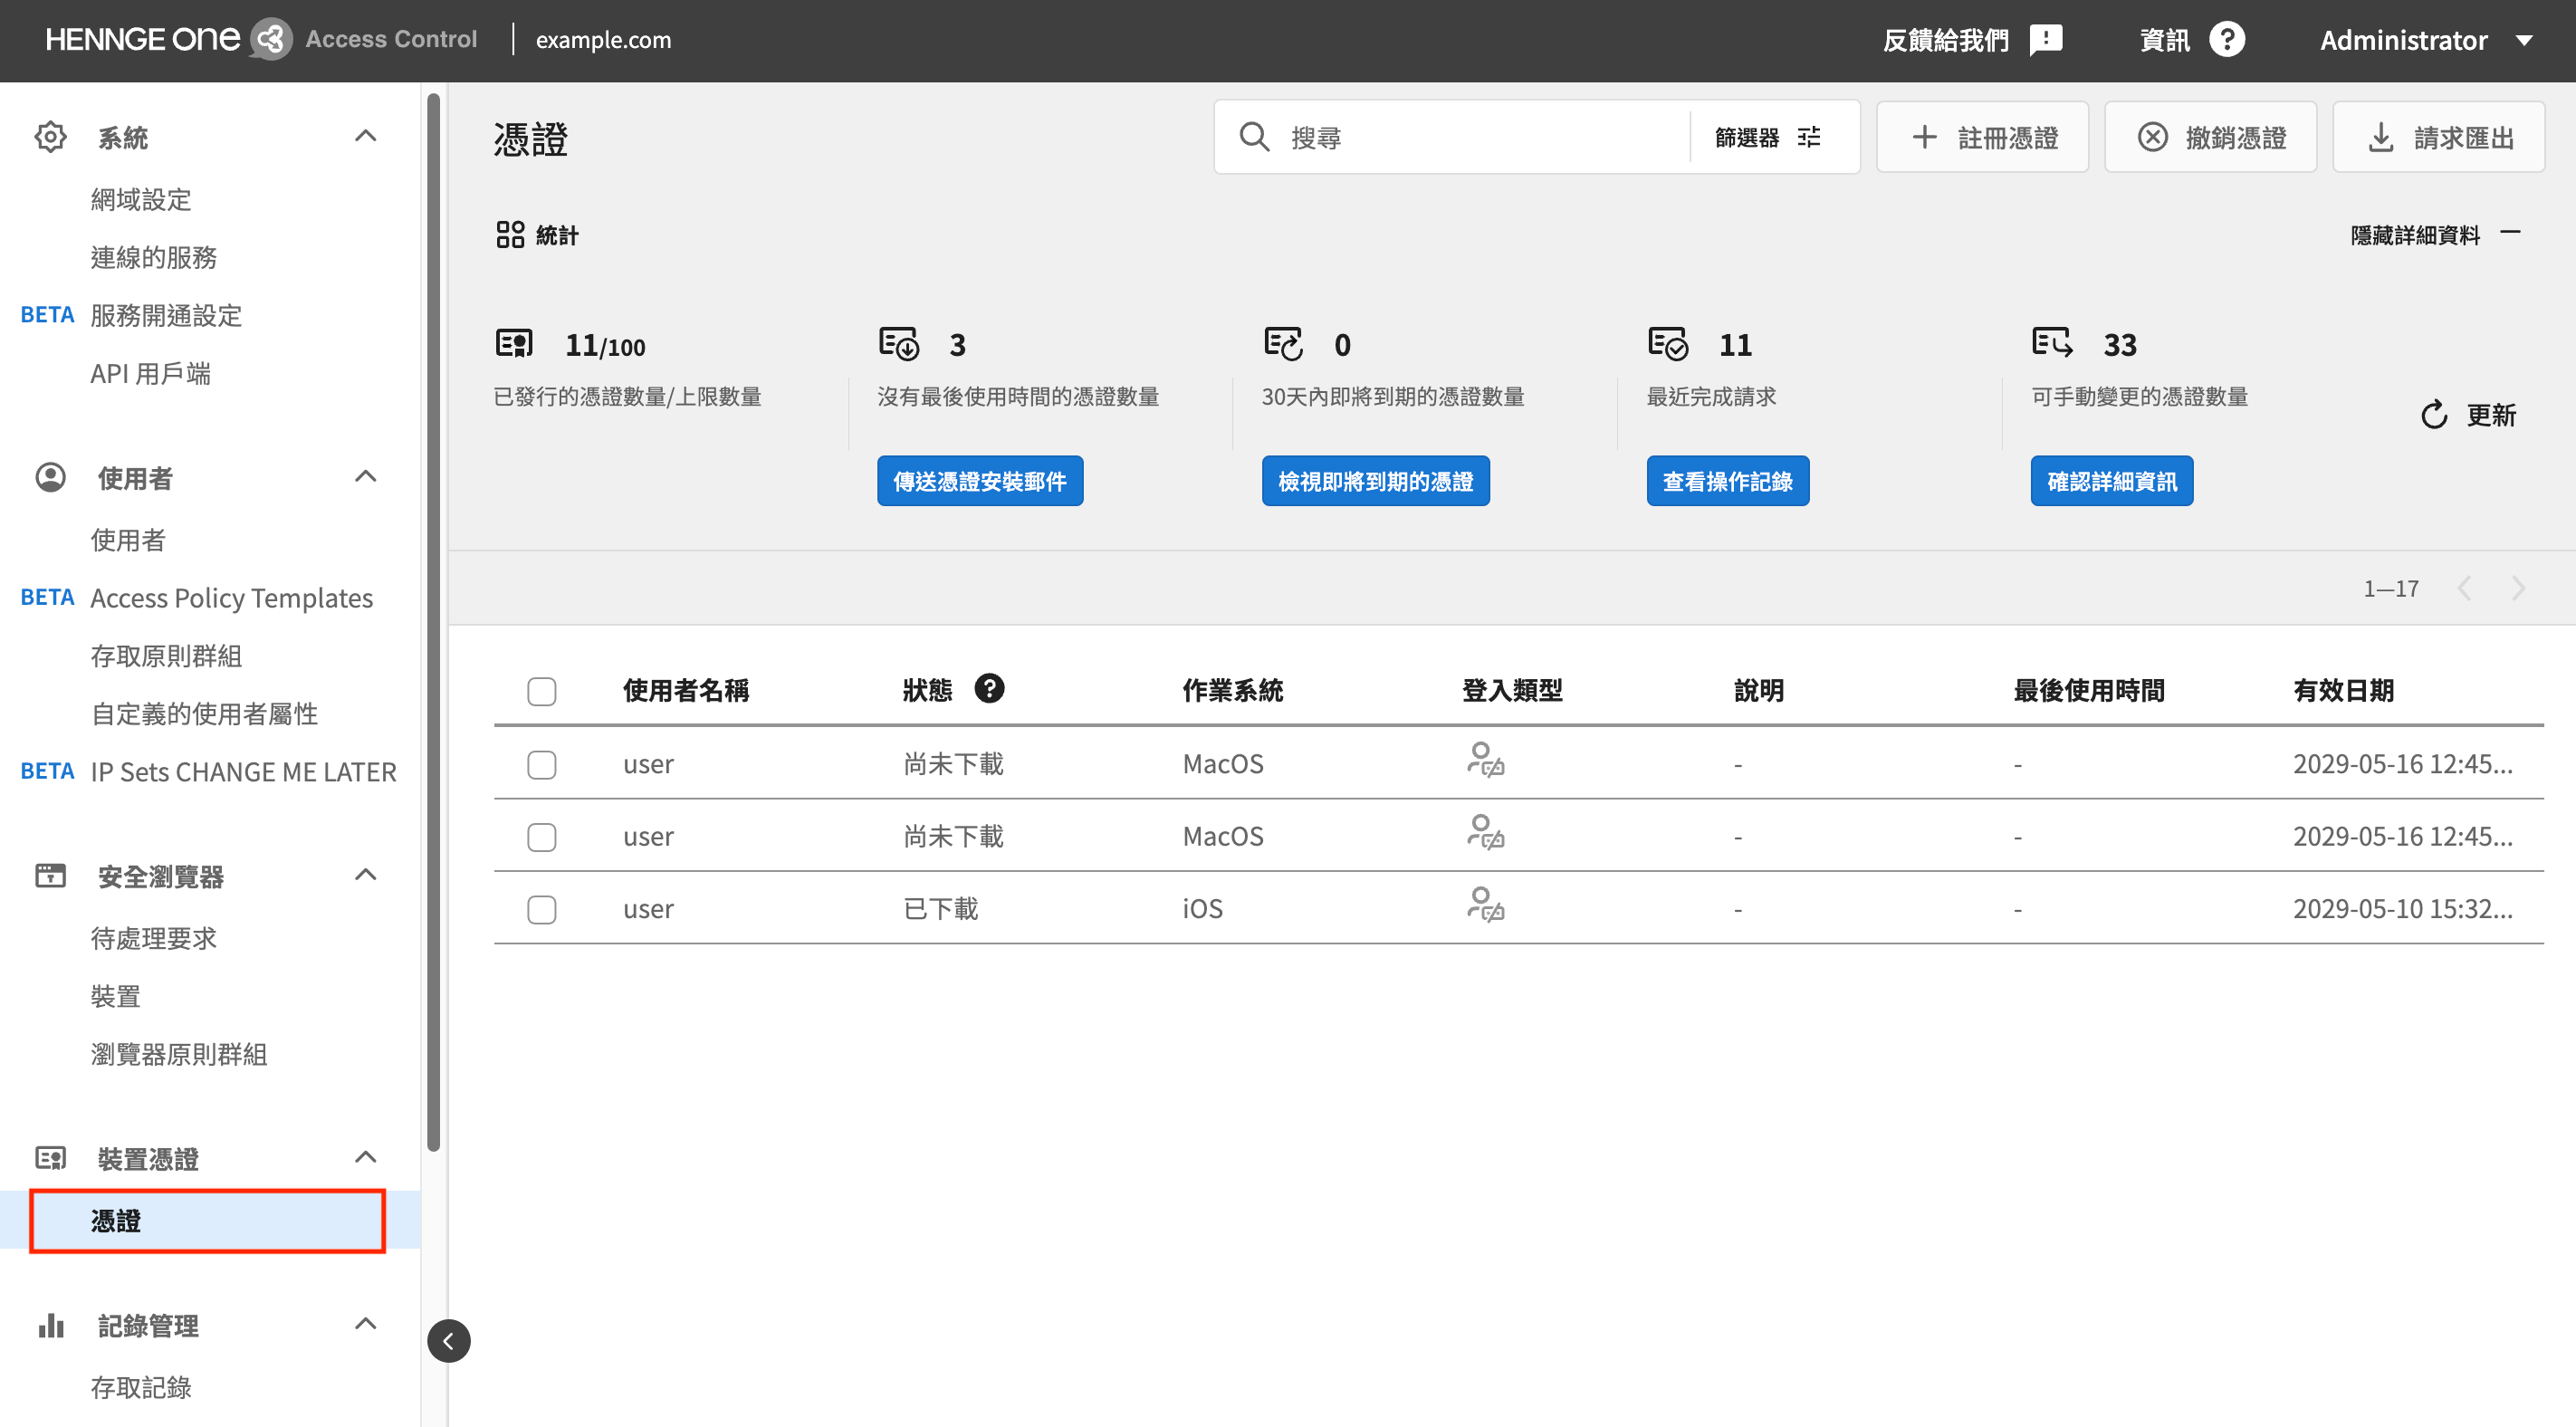Image resolution: width=2576 pixels, height=1427 pixels.
Task: Click the search magnifier icon
Action: (1254, 137)
